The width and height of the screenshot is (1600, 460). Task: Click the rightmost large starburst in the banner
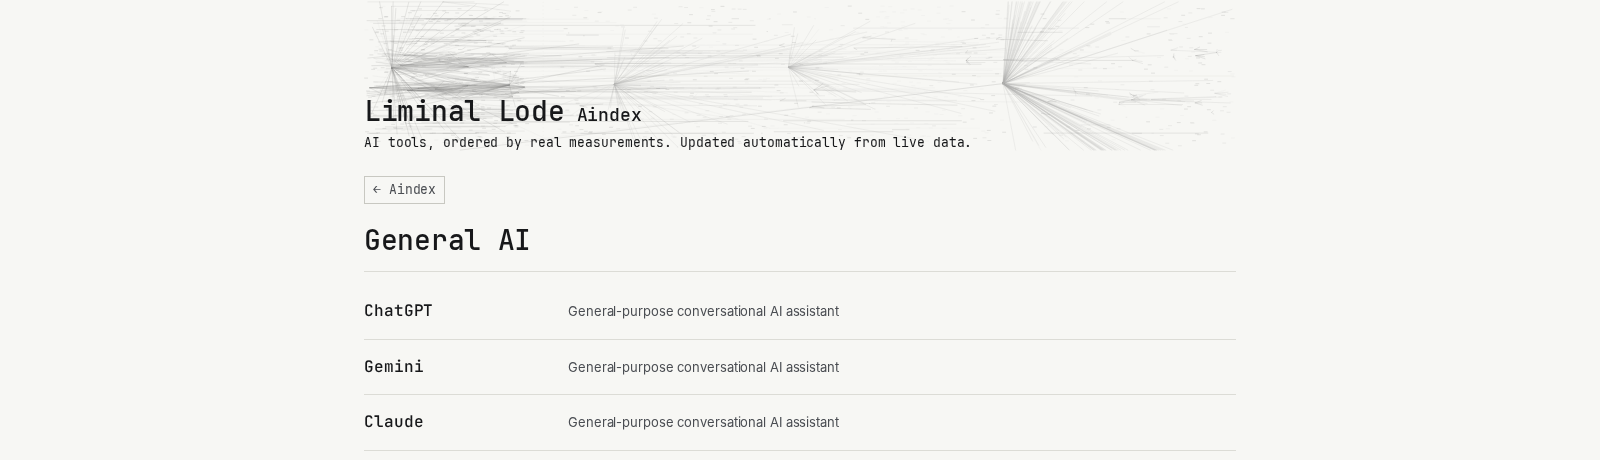pos(1003,83)
